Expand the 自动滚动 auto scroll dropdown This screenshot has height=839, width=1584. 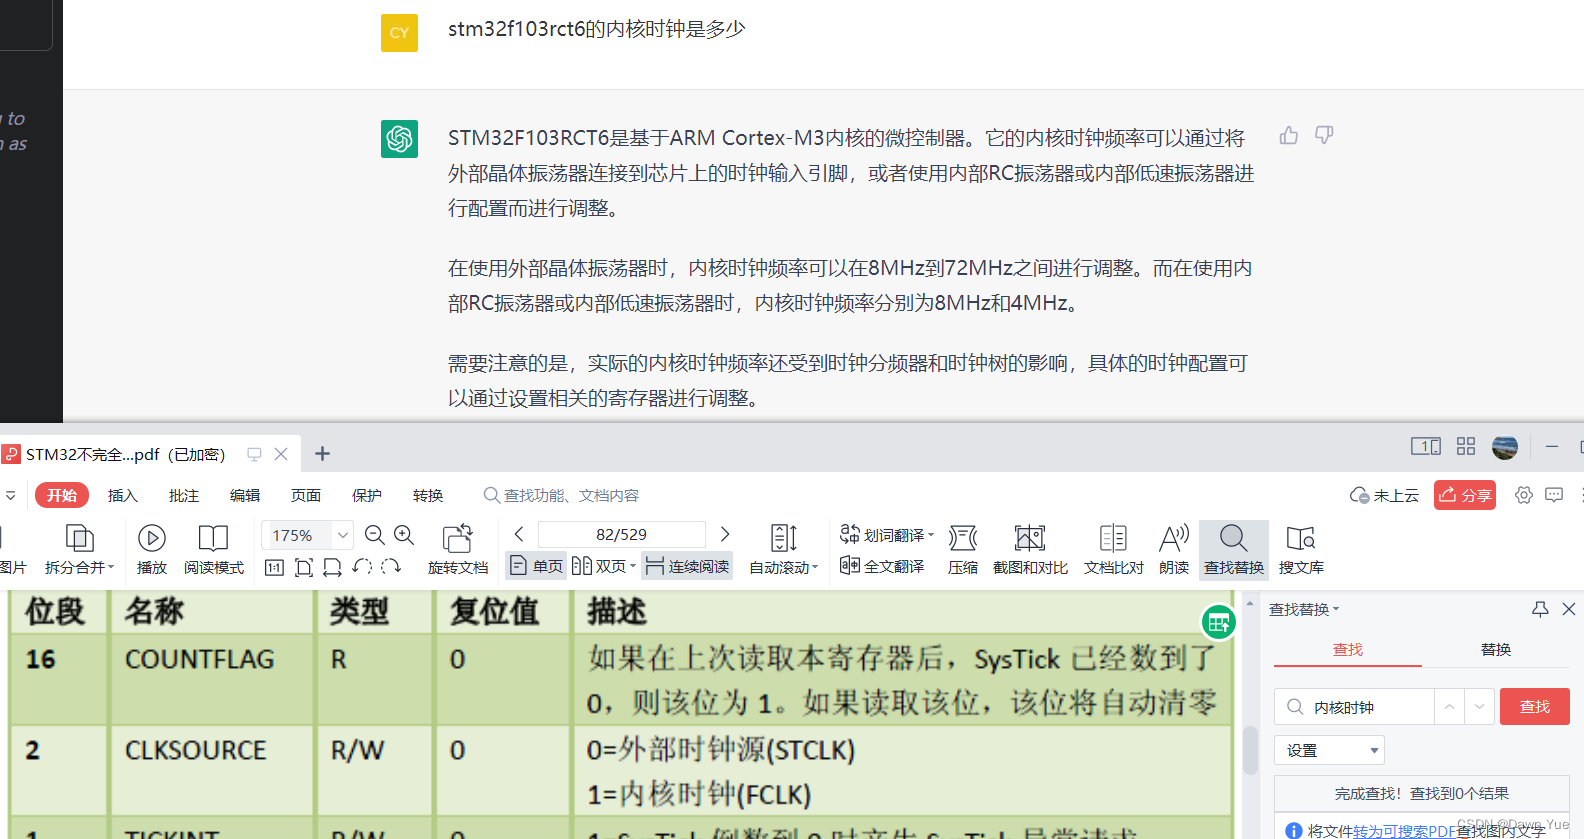pos(815,567)
